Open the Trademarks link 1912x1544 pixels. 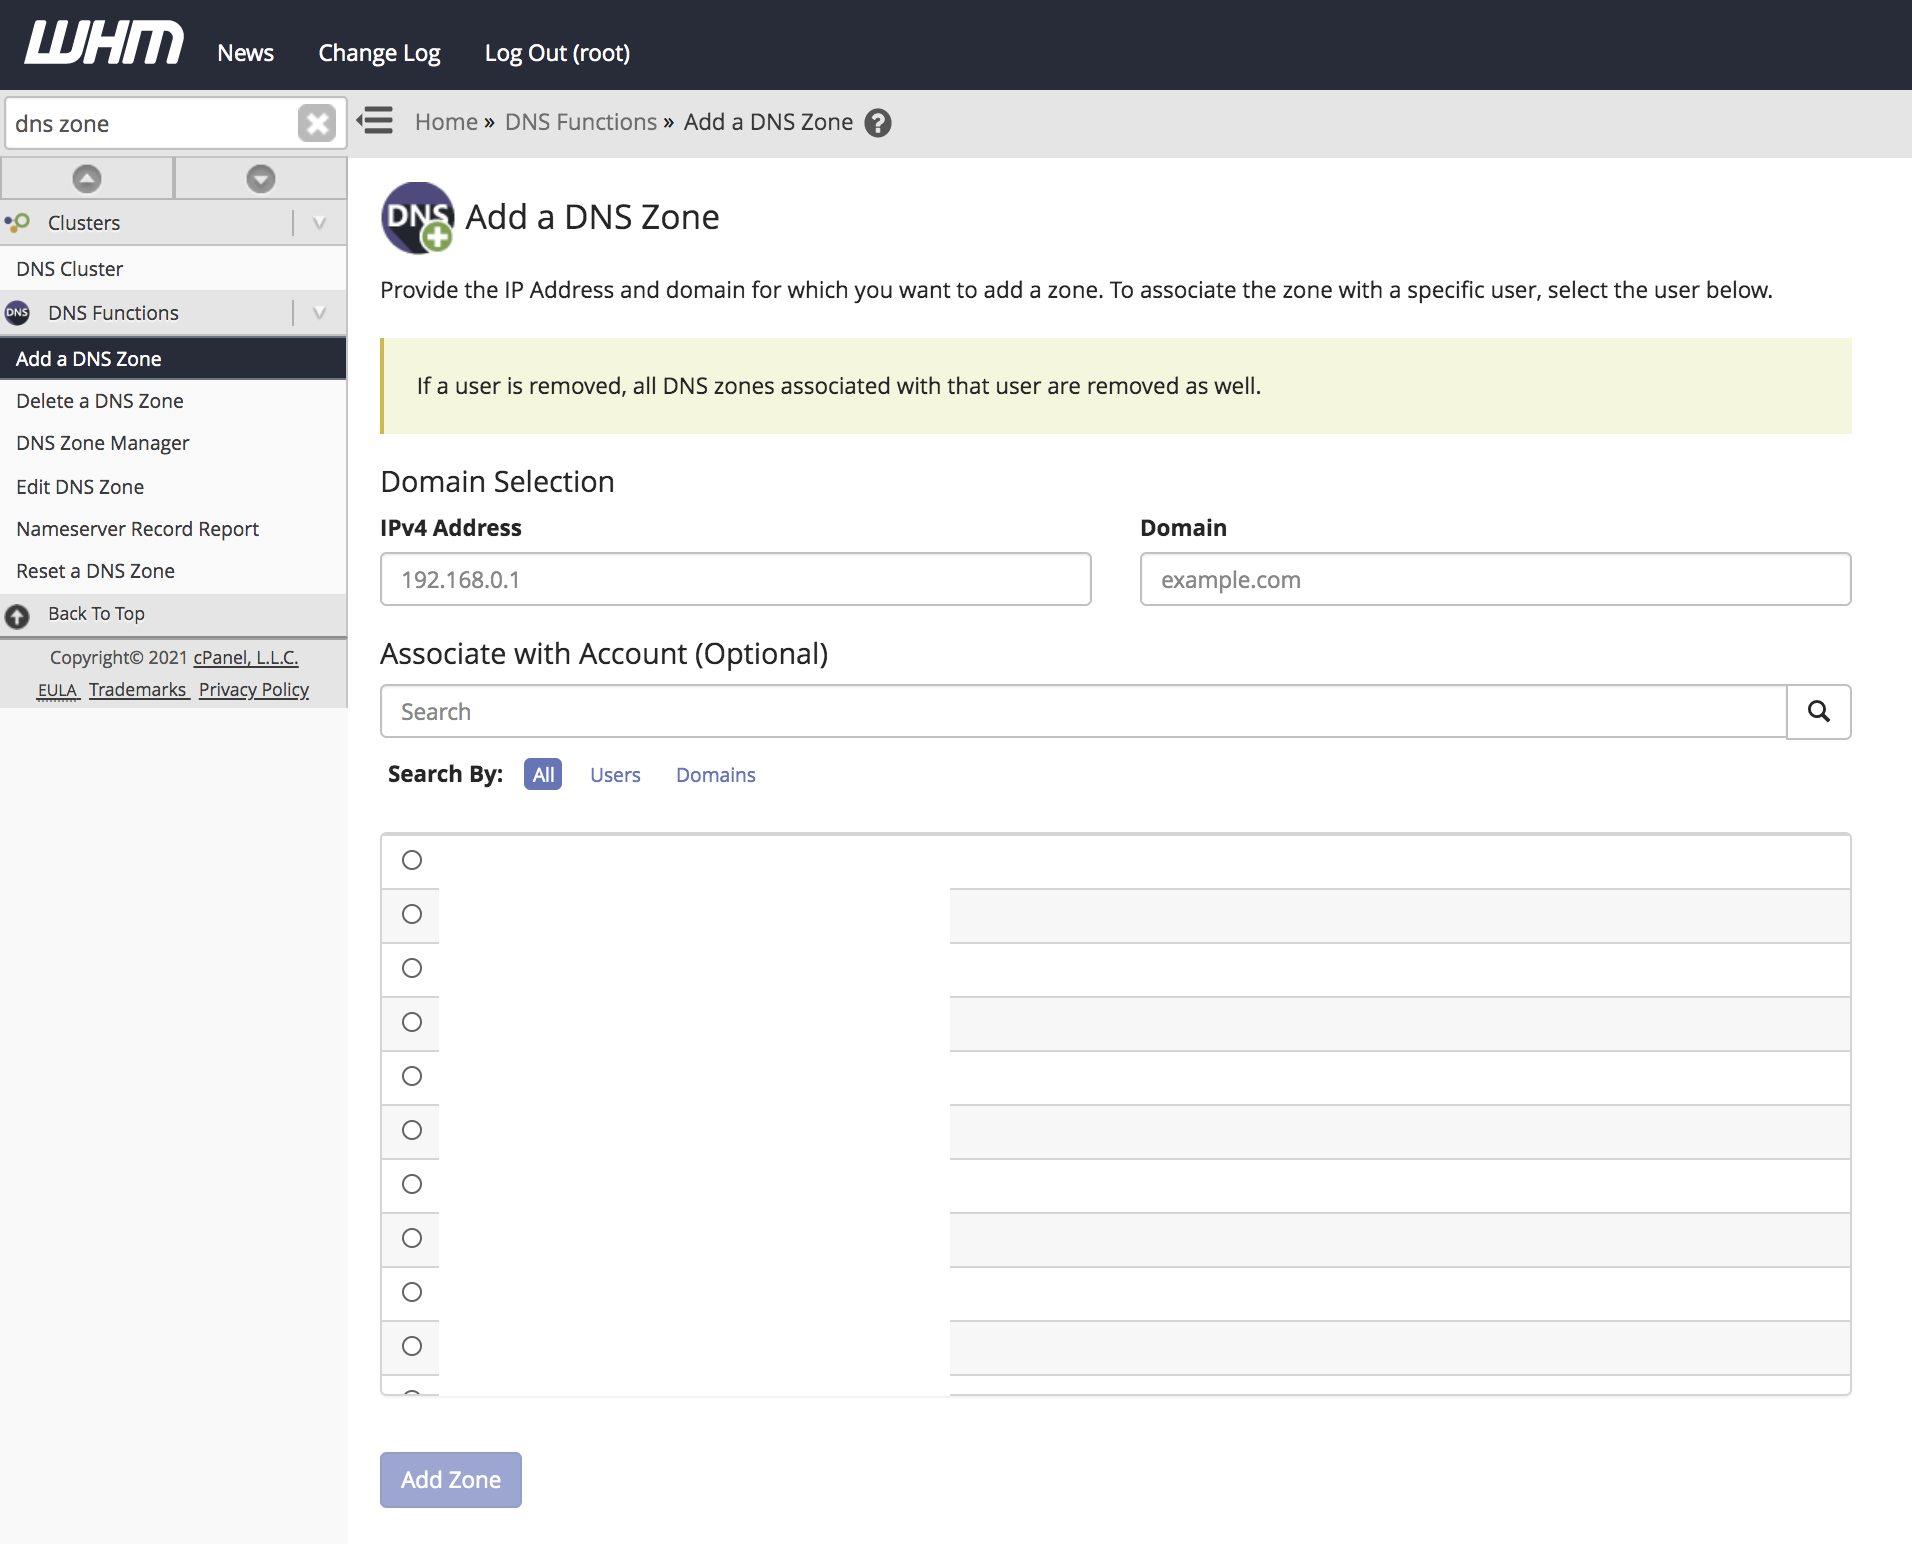[x=138, y=690]
